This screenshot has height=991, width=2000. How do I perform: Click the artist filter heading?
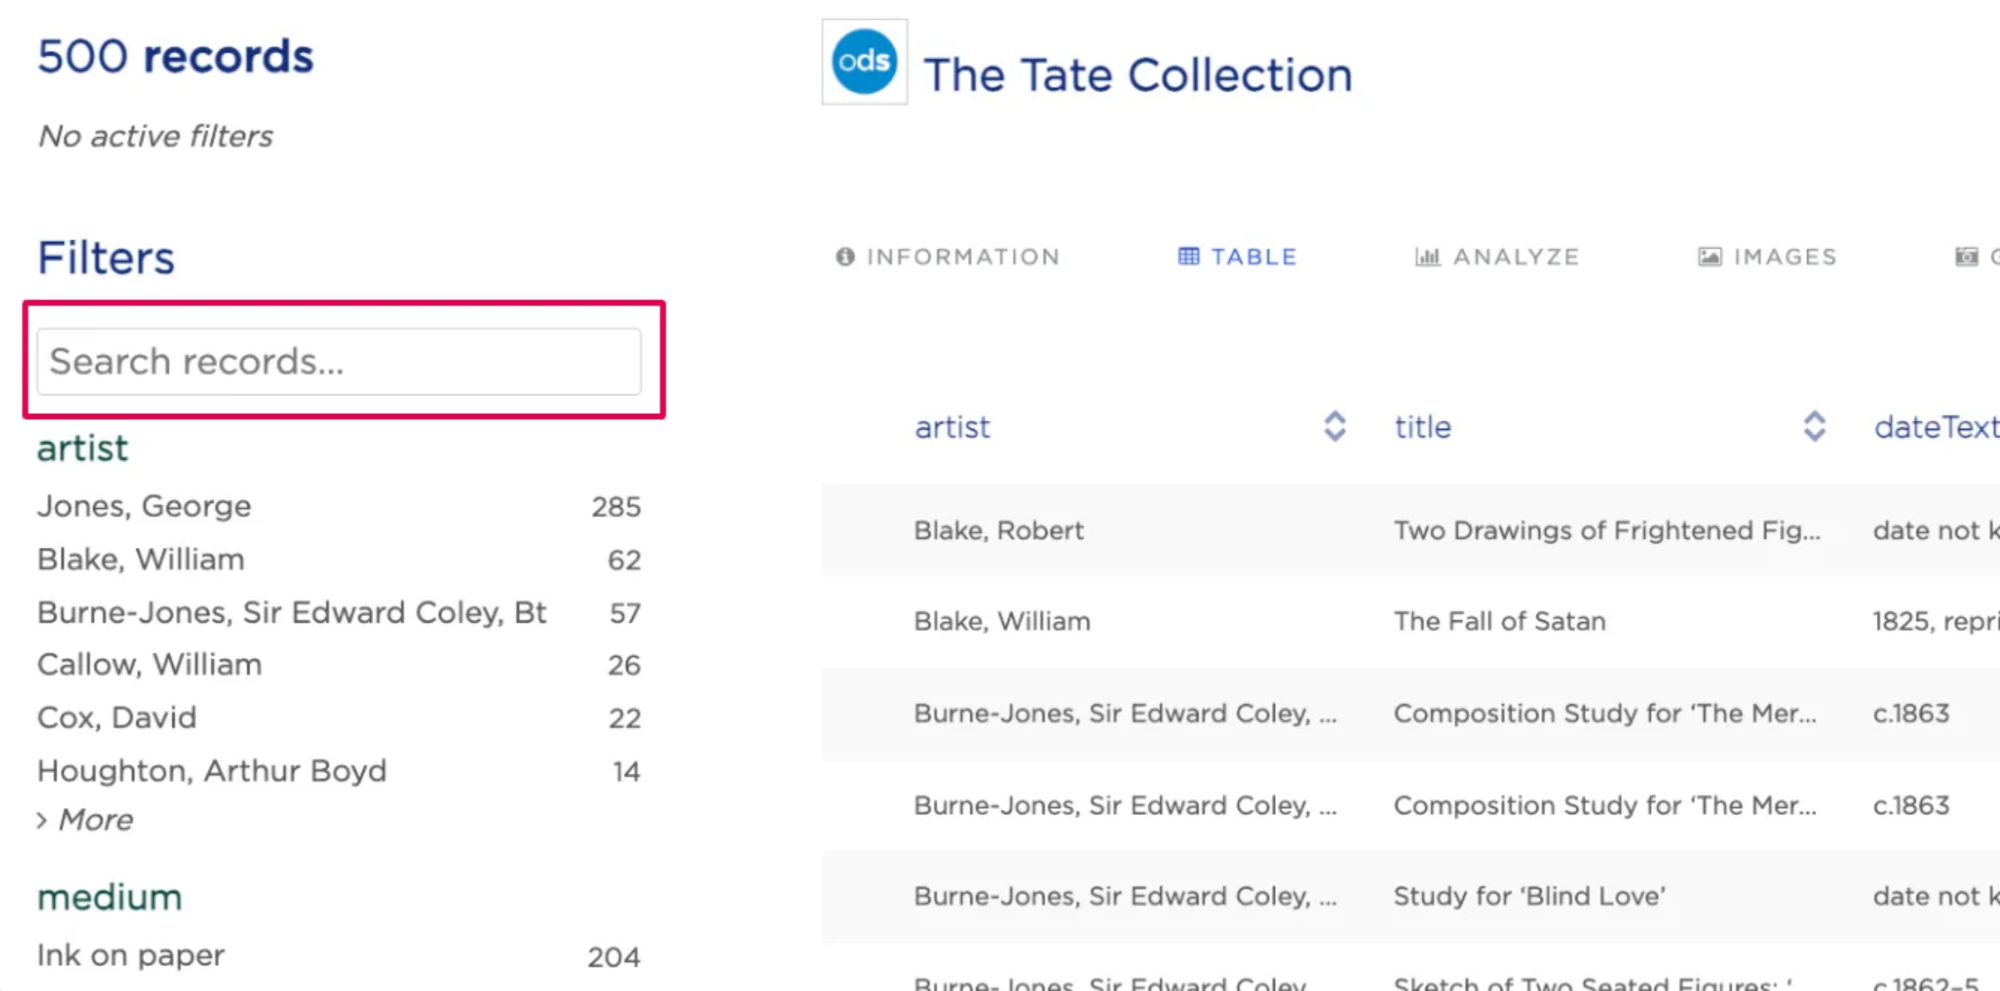(83, 448)
